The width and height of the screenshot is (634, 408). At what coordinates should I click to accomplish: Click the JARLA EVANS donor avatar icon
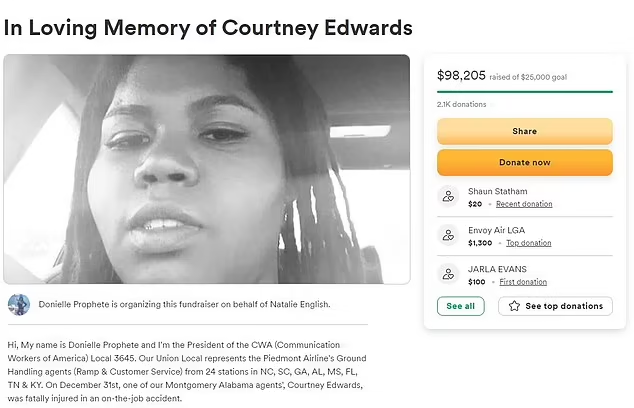tap(449, 275)
